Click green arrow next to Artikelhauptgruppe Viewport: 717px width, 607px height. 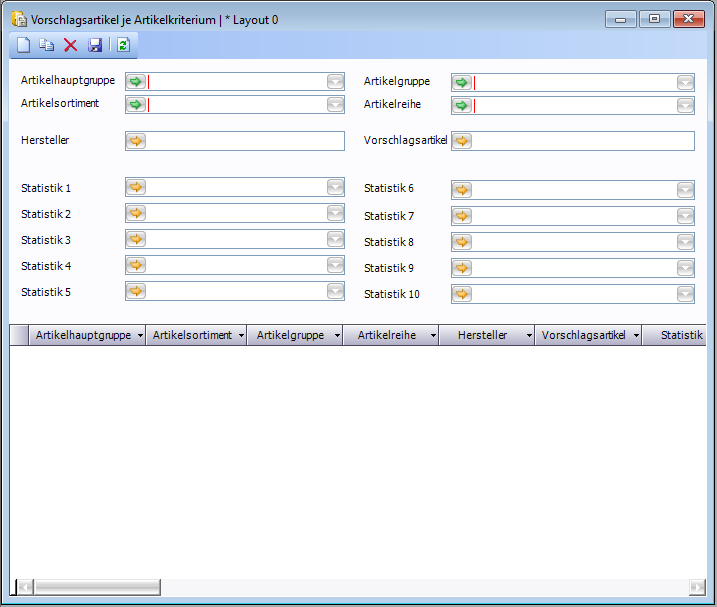pos(136,82)
